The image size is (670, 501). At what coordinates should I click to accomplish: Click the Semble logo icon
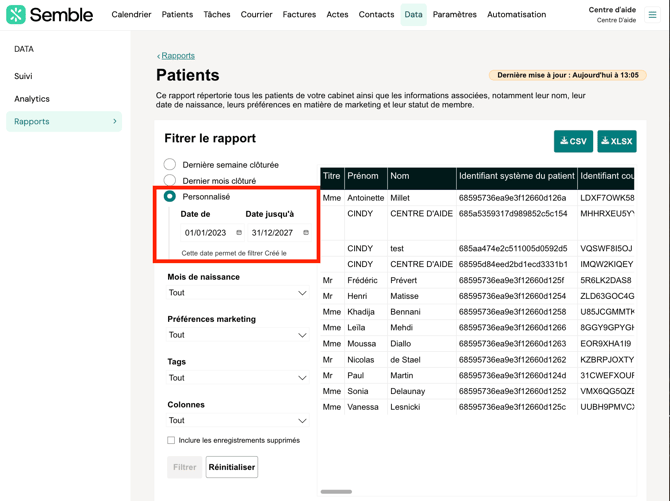[16, 15]
